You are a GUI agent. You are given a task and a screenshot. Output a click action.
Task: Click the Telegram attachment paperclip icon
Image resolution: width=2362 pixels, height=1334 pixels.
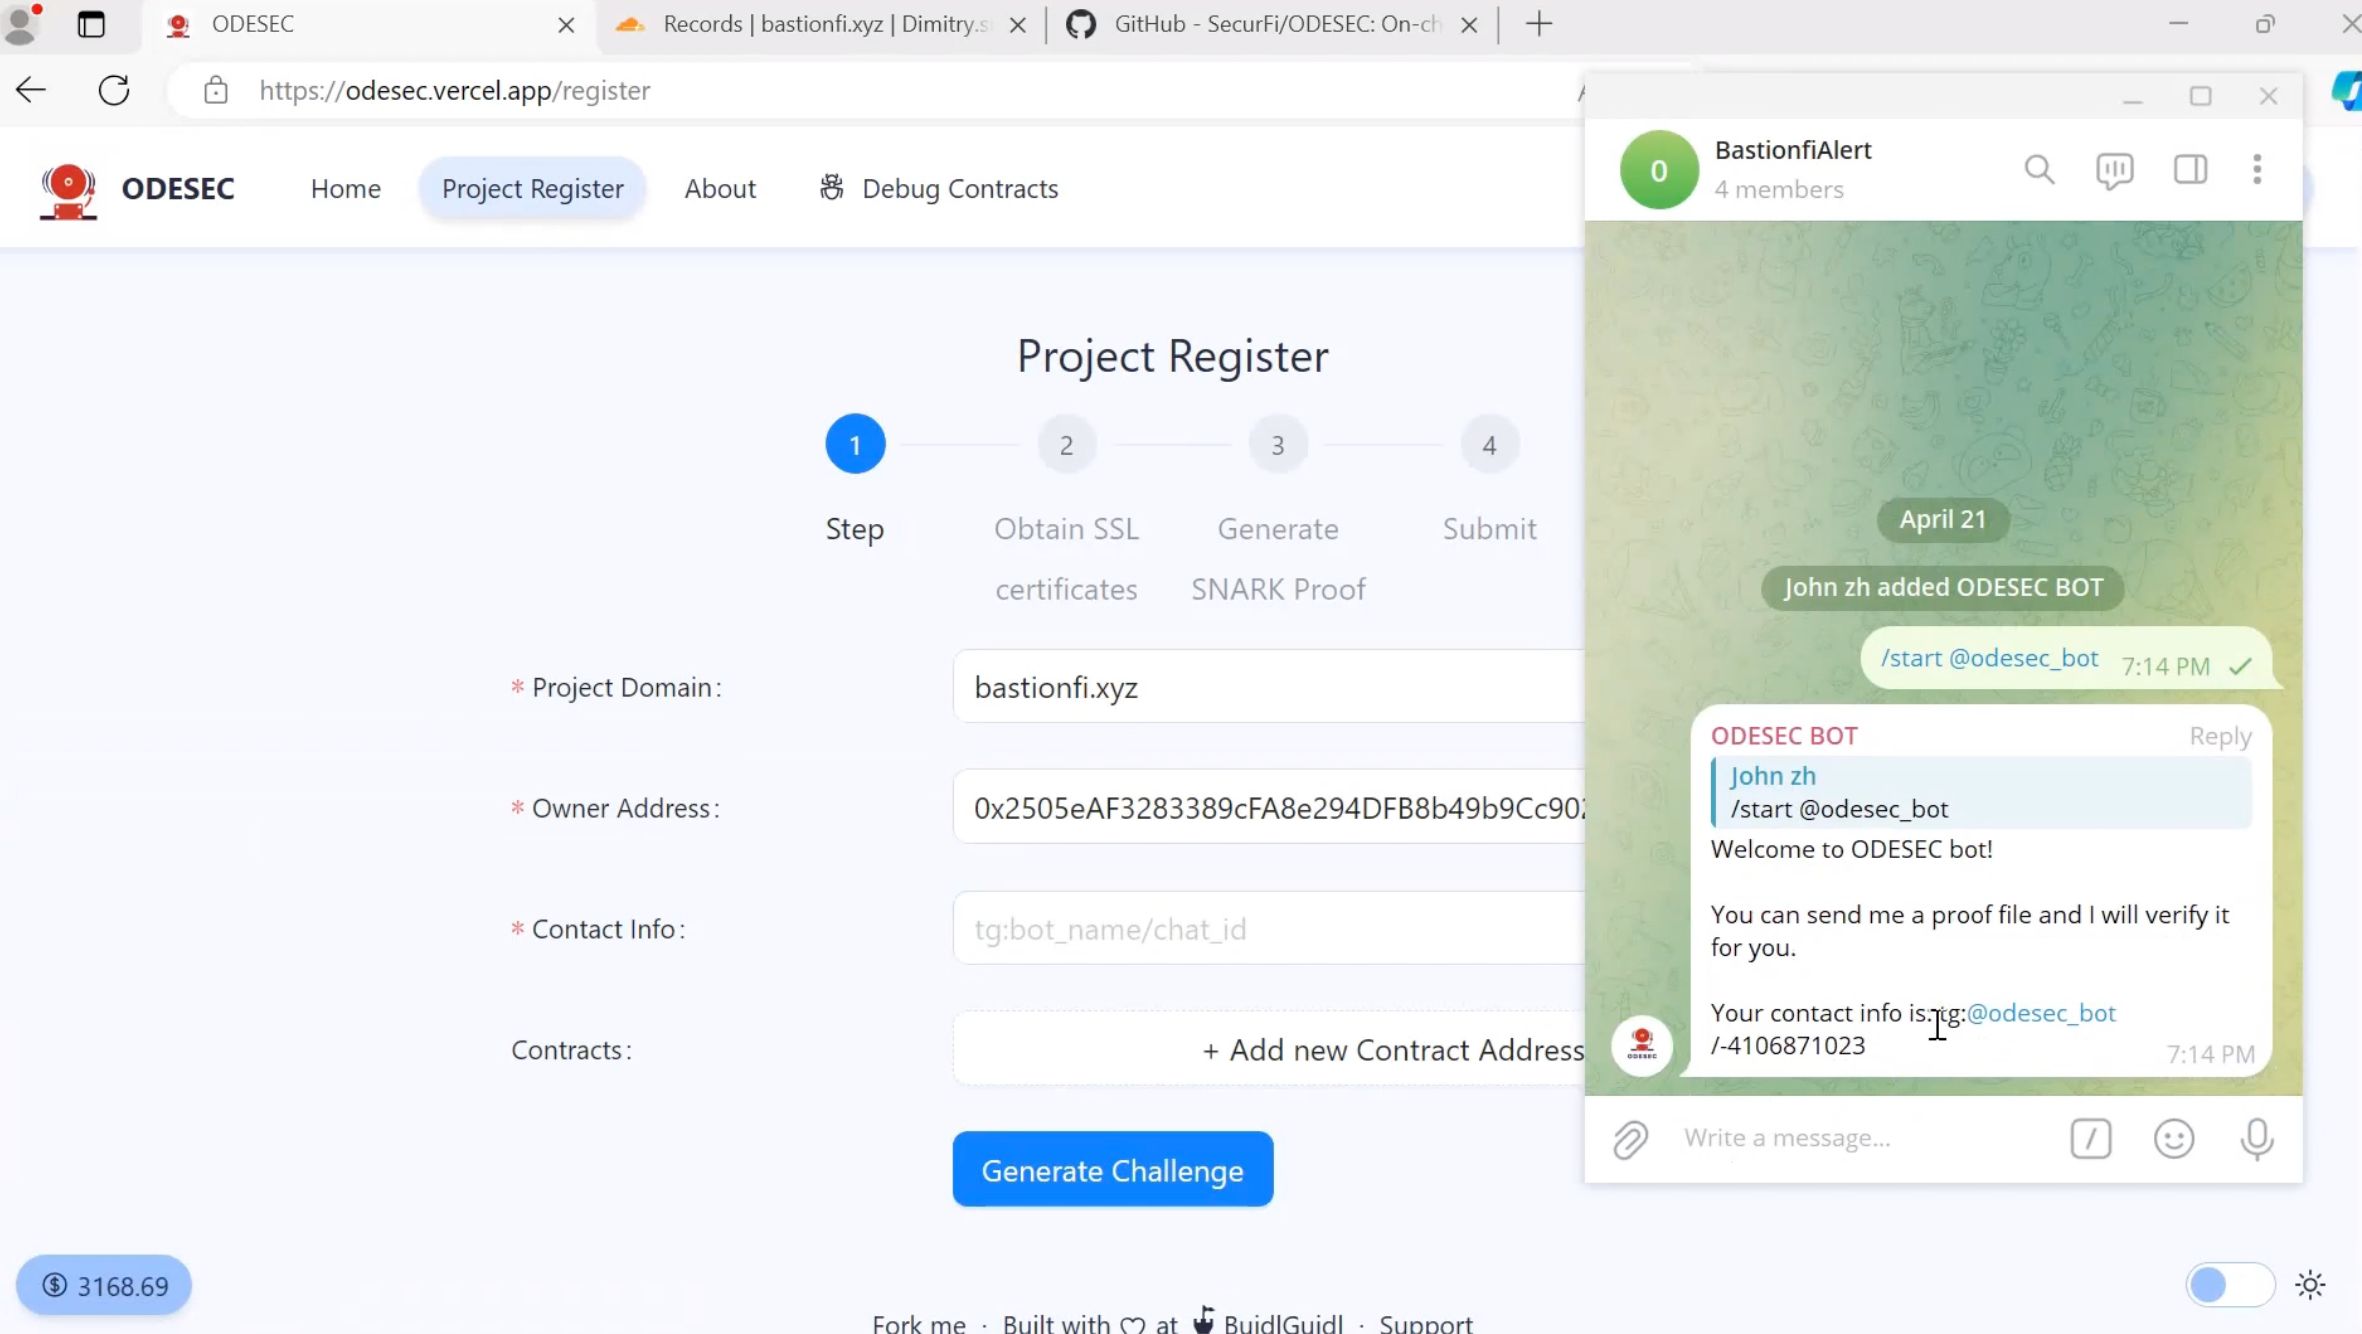[1630, 1138]
